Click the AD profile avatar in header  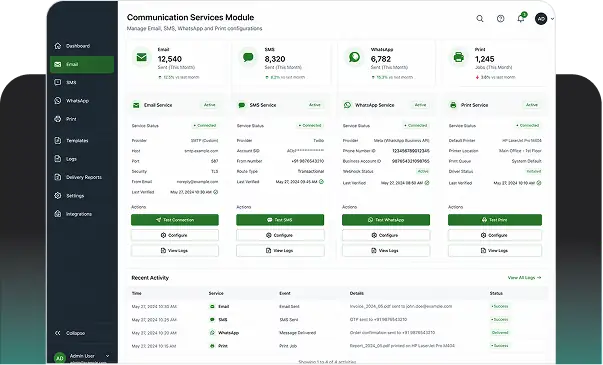pyautogui.click(x=541, y=18)
